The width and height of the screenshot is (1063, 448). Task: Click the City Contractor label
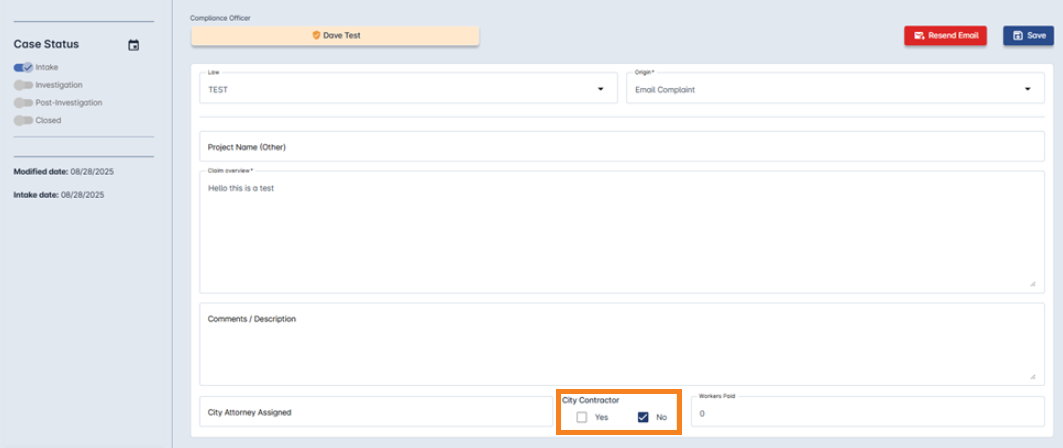pyautogui.click(x=590, y=401)
